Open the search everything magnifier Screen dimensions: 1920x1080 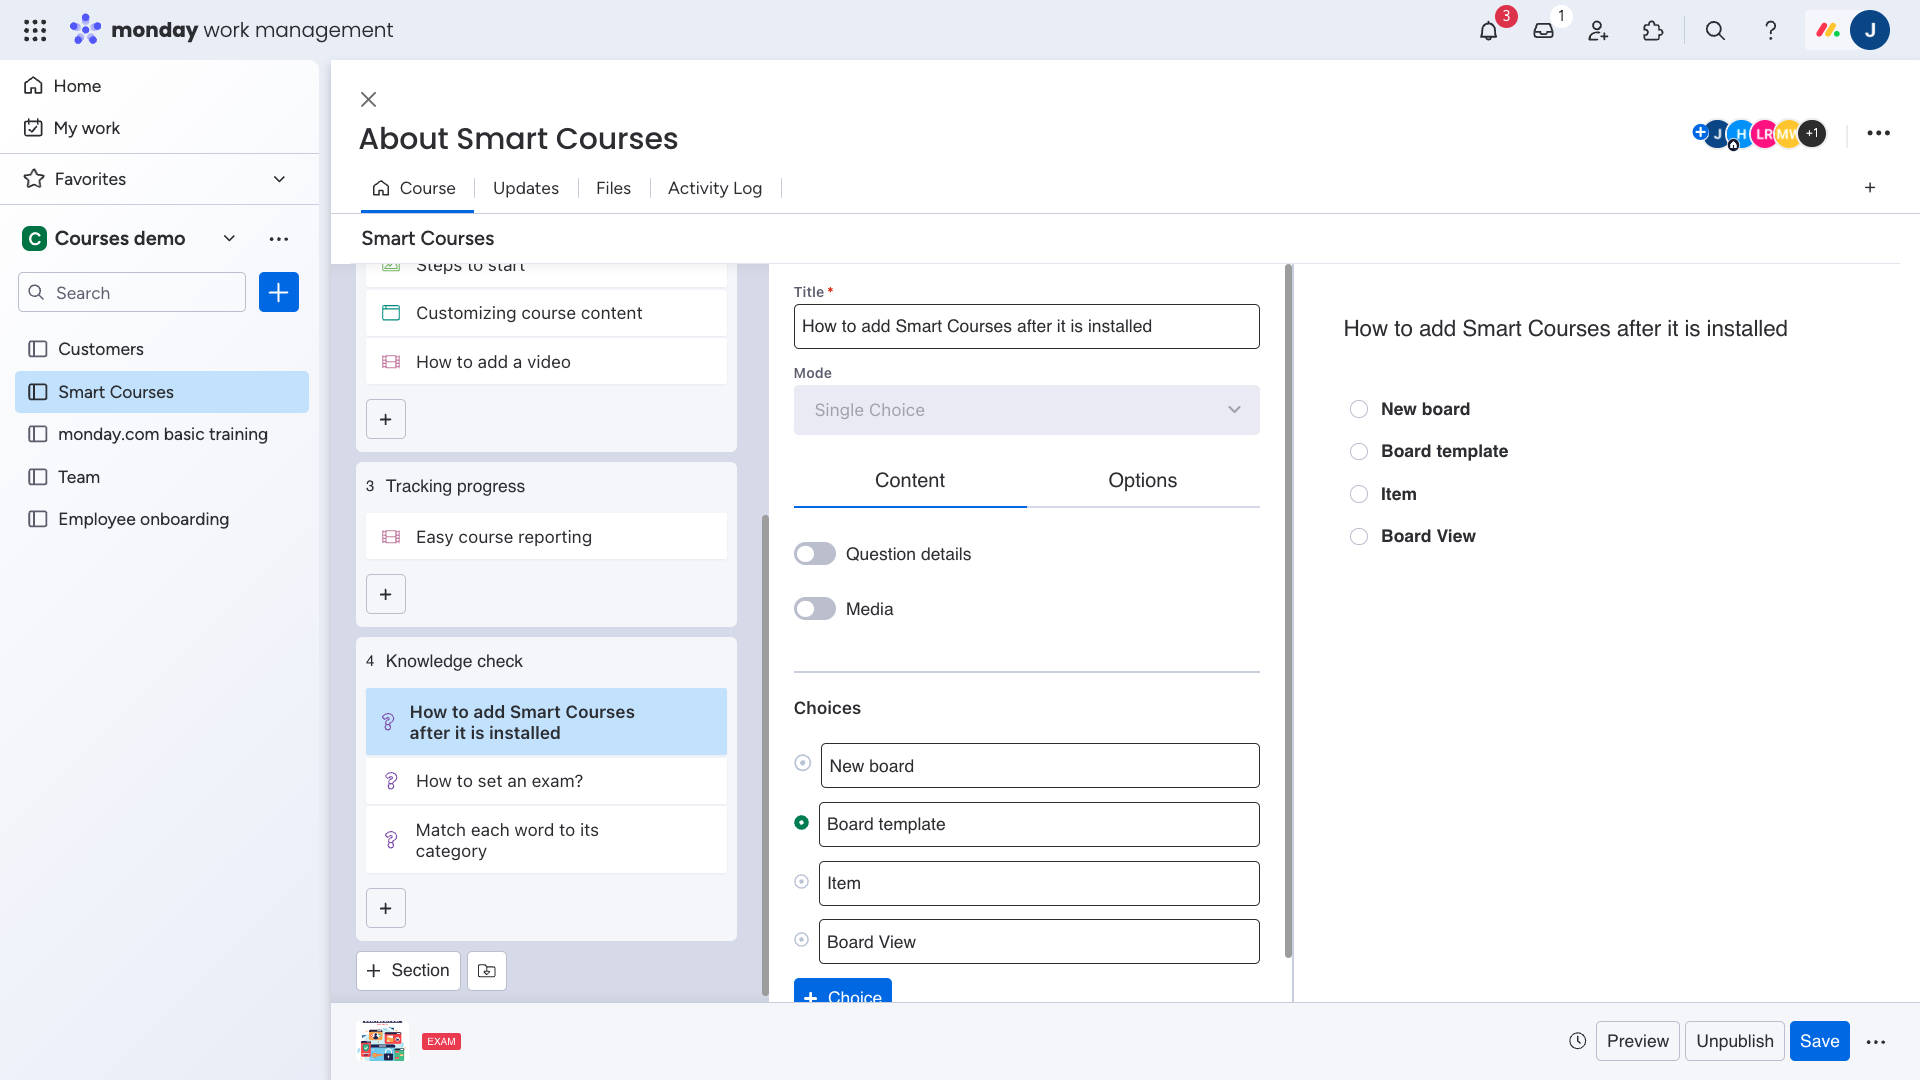(x=1715, y=30)
